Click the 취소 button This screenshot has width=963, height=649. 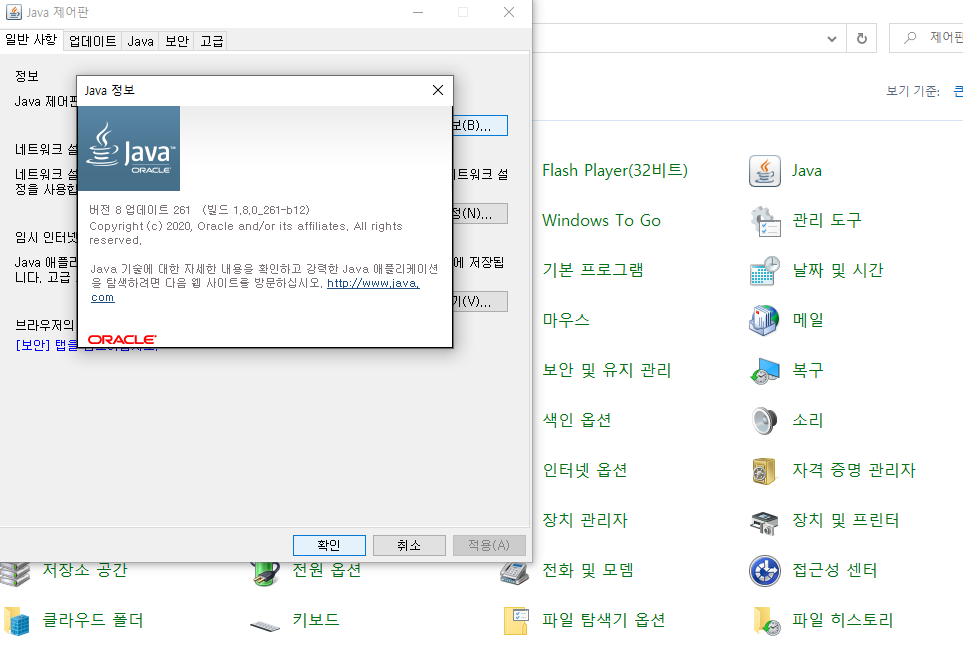(409, 545)
